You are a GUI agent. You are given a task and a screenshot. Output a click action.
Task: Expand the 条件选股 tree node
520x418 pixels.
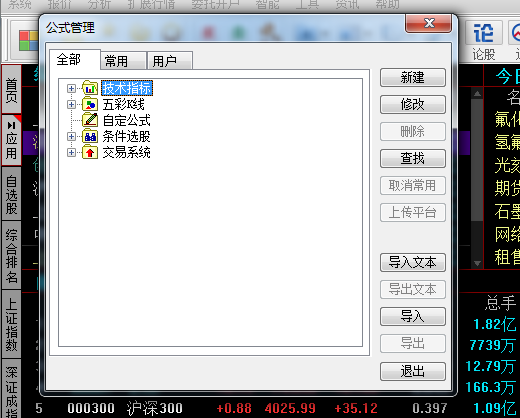(x=71, y=136)
